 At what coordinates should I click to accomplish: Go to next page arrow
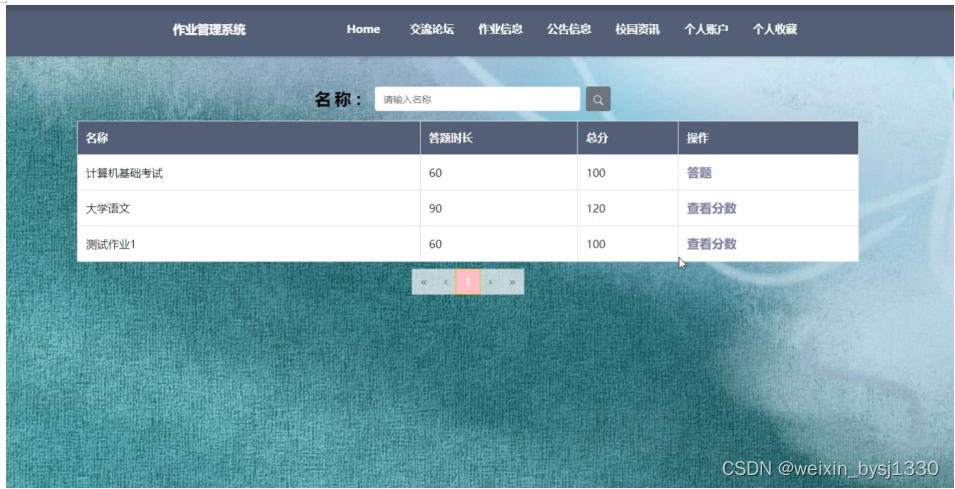point(490,282)
